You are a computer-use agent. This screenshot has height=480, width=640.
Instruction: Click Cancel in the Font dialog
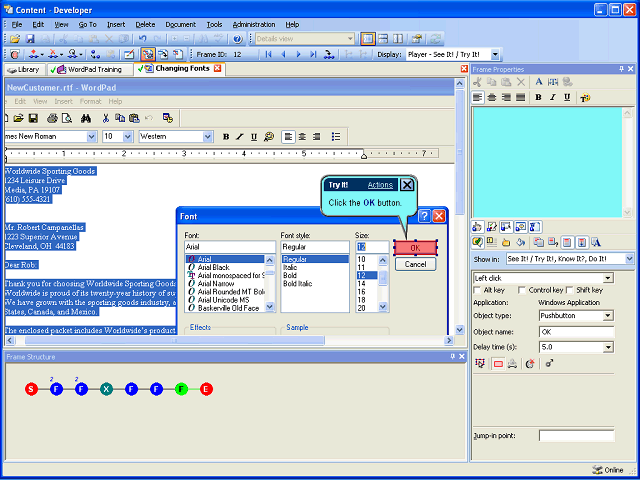coord(415,264)
